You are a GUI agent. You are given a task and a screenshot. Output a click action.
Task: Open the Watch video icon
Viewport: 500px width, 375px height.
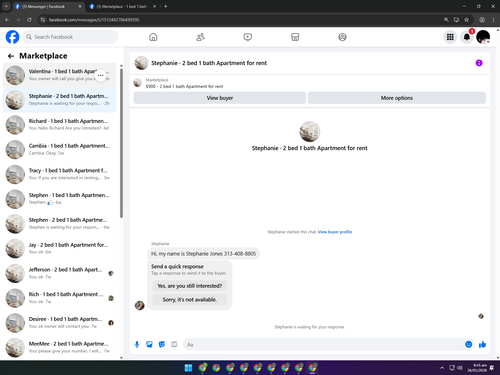(248, 37)
